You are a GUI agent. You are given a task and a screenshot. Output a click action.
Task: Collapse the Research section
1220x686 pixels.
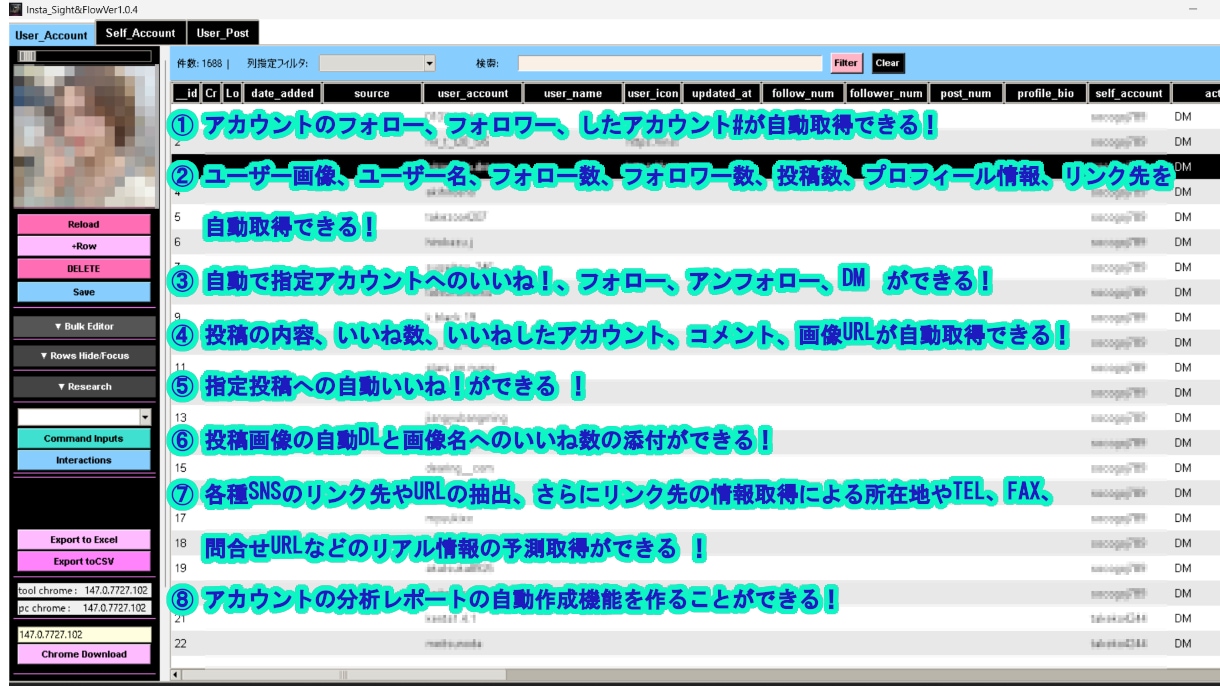[x=84, y=386]
